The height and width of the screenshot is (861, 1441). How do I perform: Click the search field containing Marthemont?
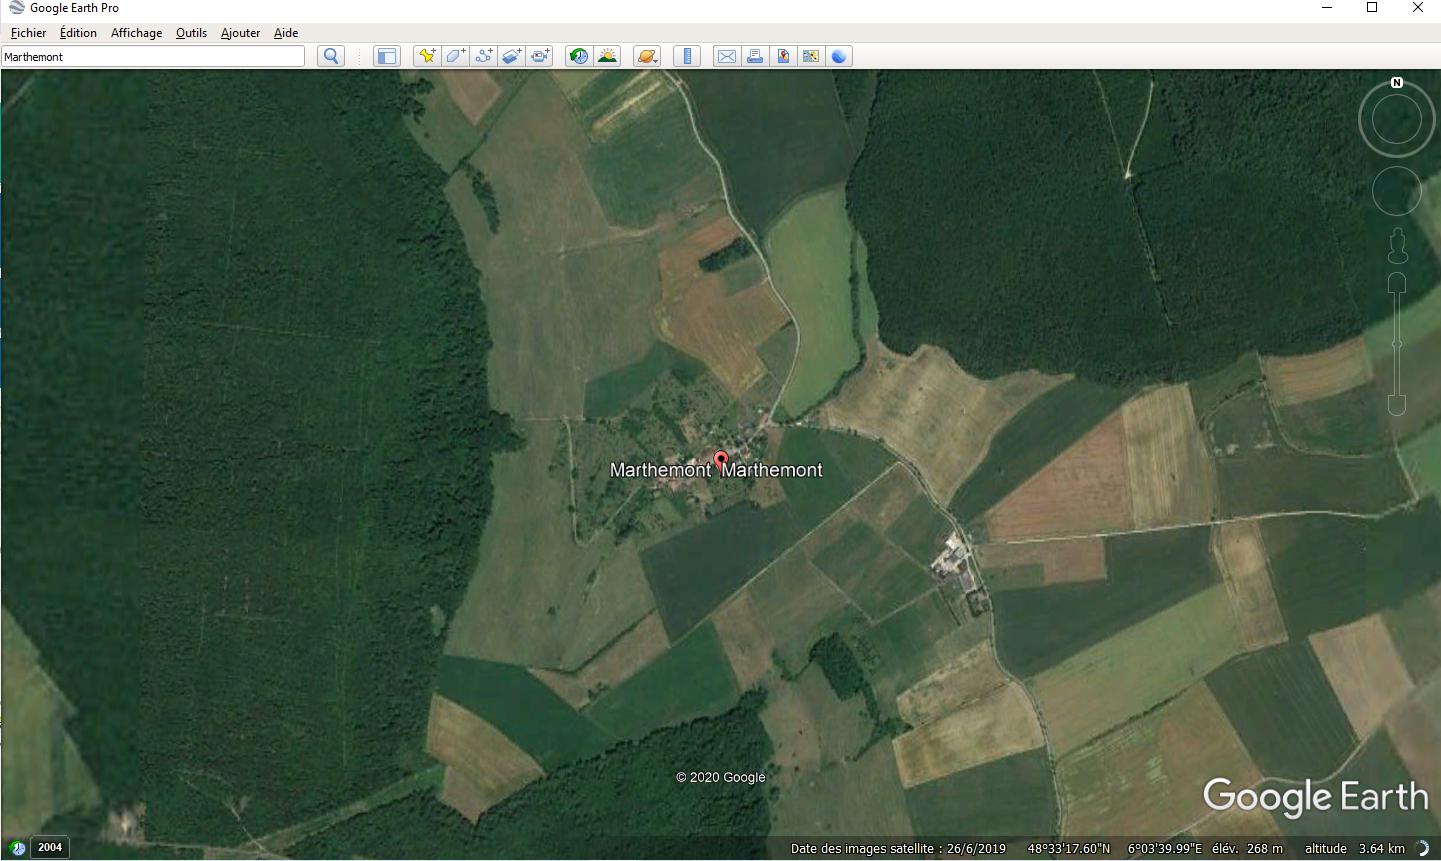[153, 56]
